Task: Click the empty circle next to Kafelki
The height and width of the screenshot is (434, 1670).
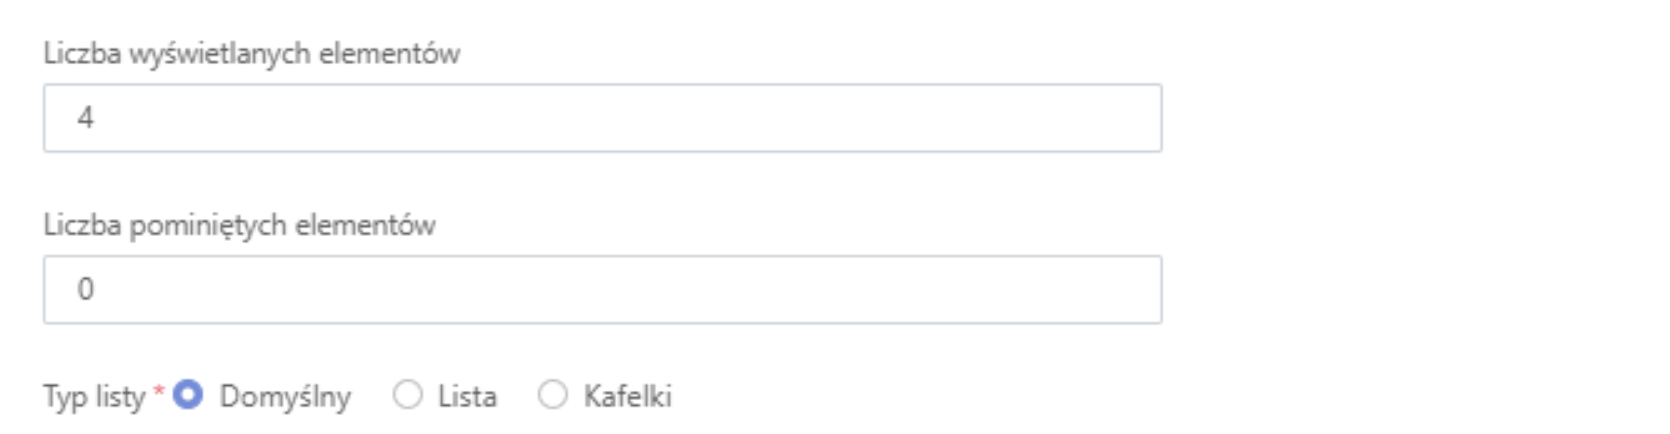Action: pos(553,396)
